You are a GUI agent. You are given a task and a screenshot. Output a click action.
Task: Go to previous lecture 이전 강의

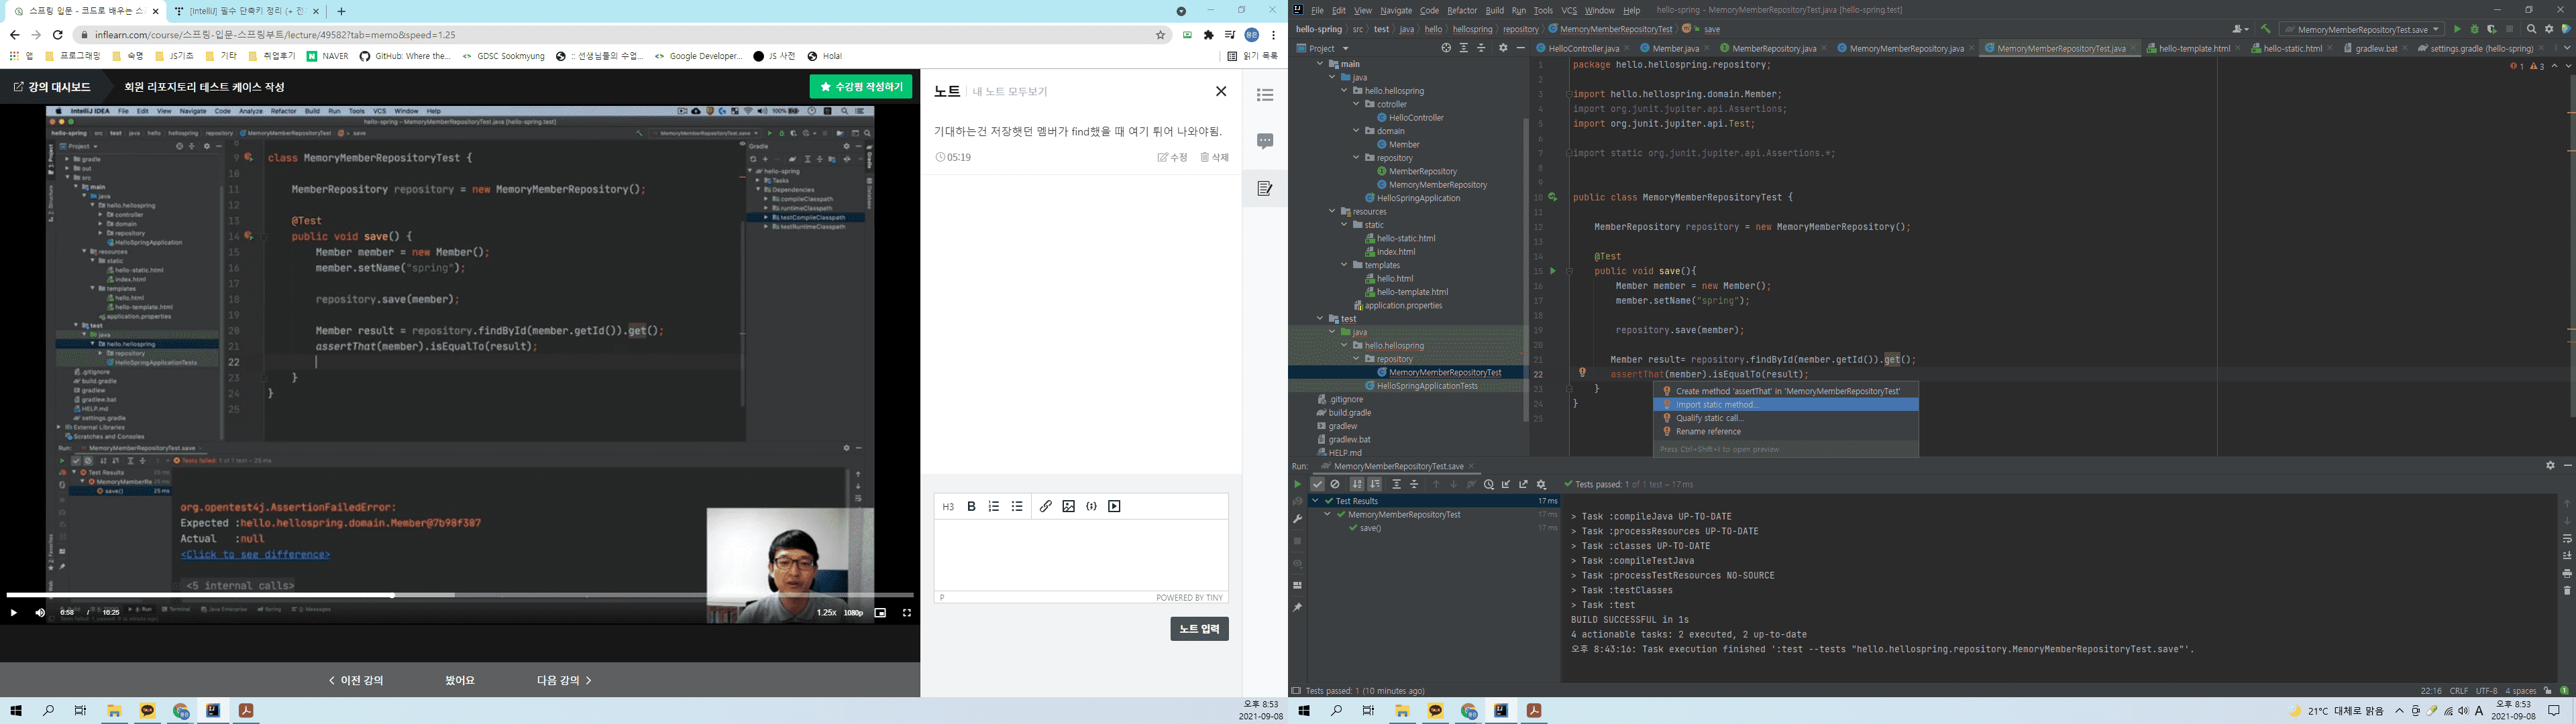coord(356,680)
